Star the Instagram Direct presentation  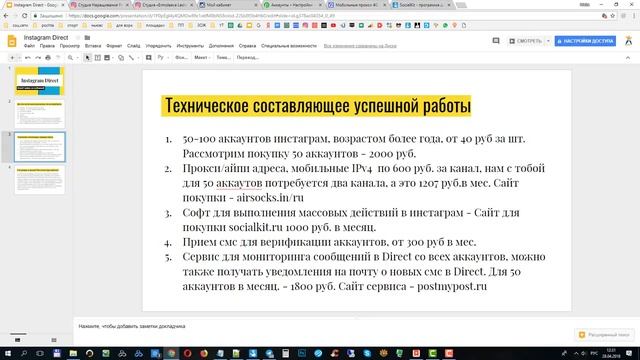(78, 38)
